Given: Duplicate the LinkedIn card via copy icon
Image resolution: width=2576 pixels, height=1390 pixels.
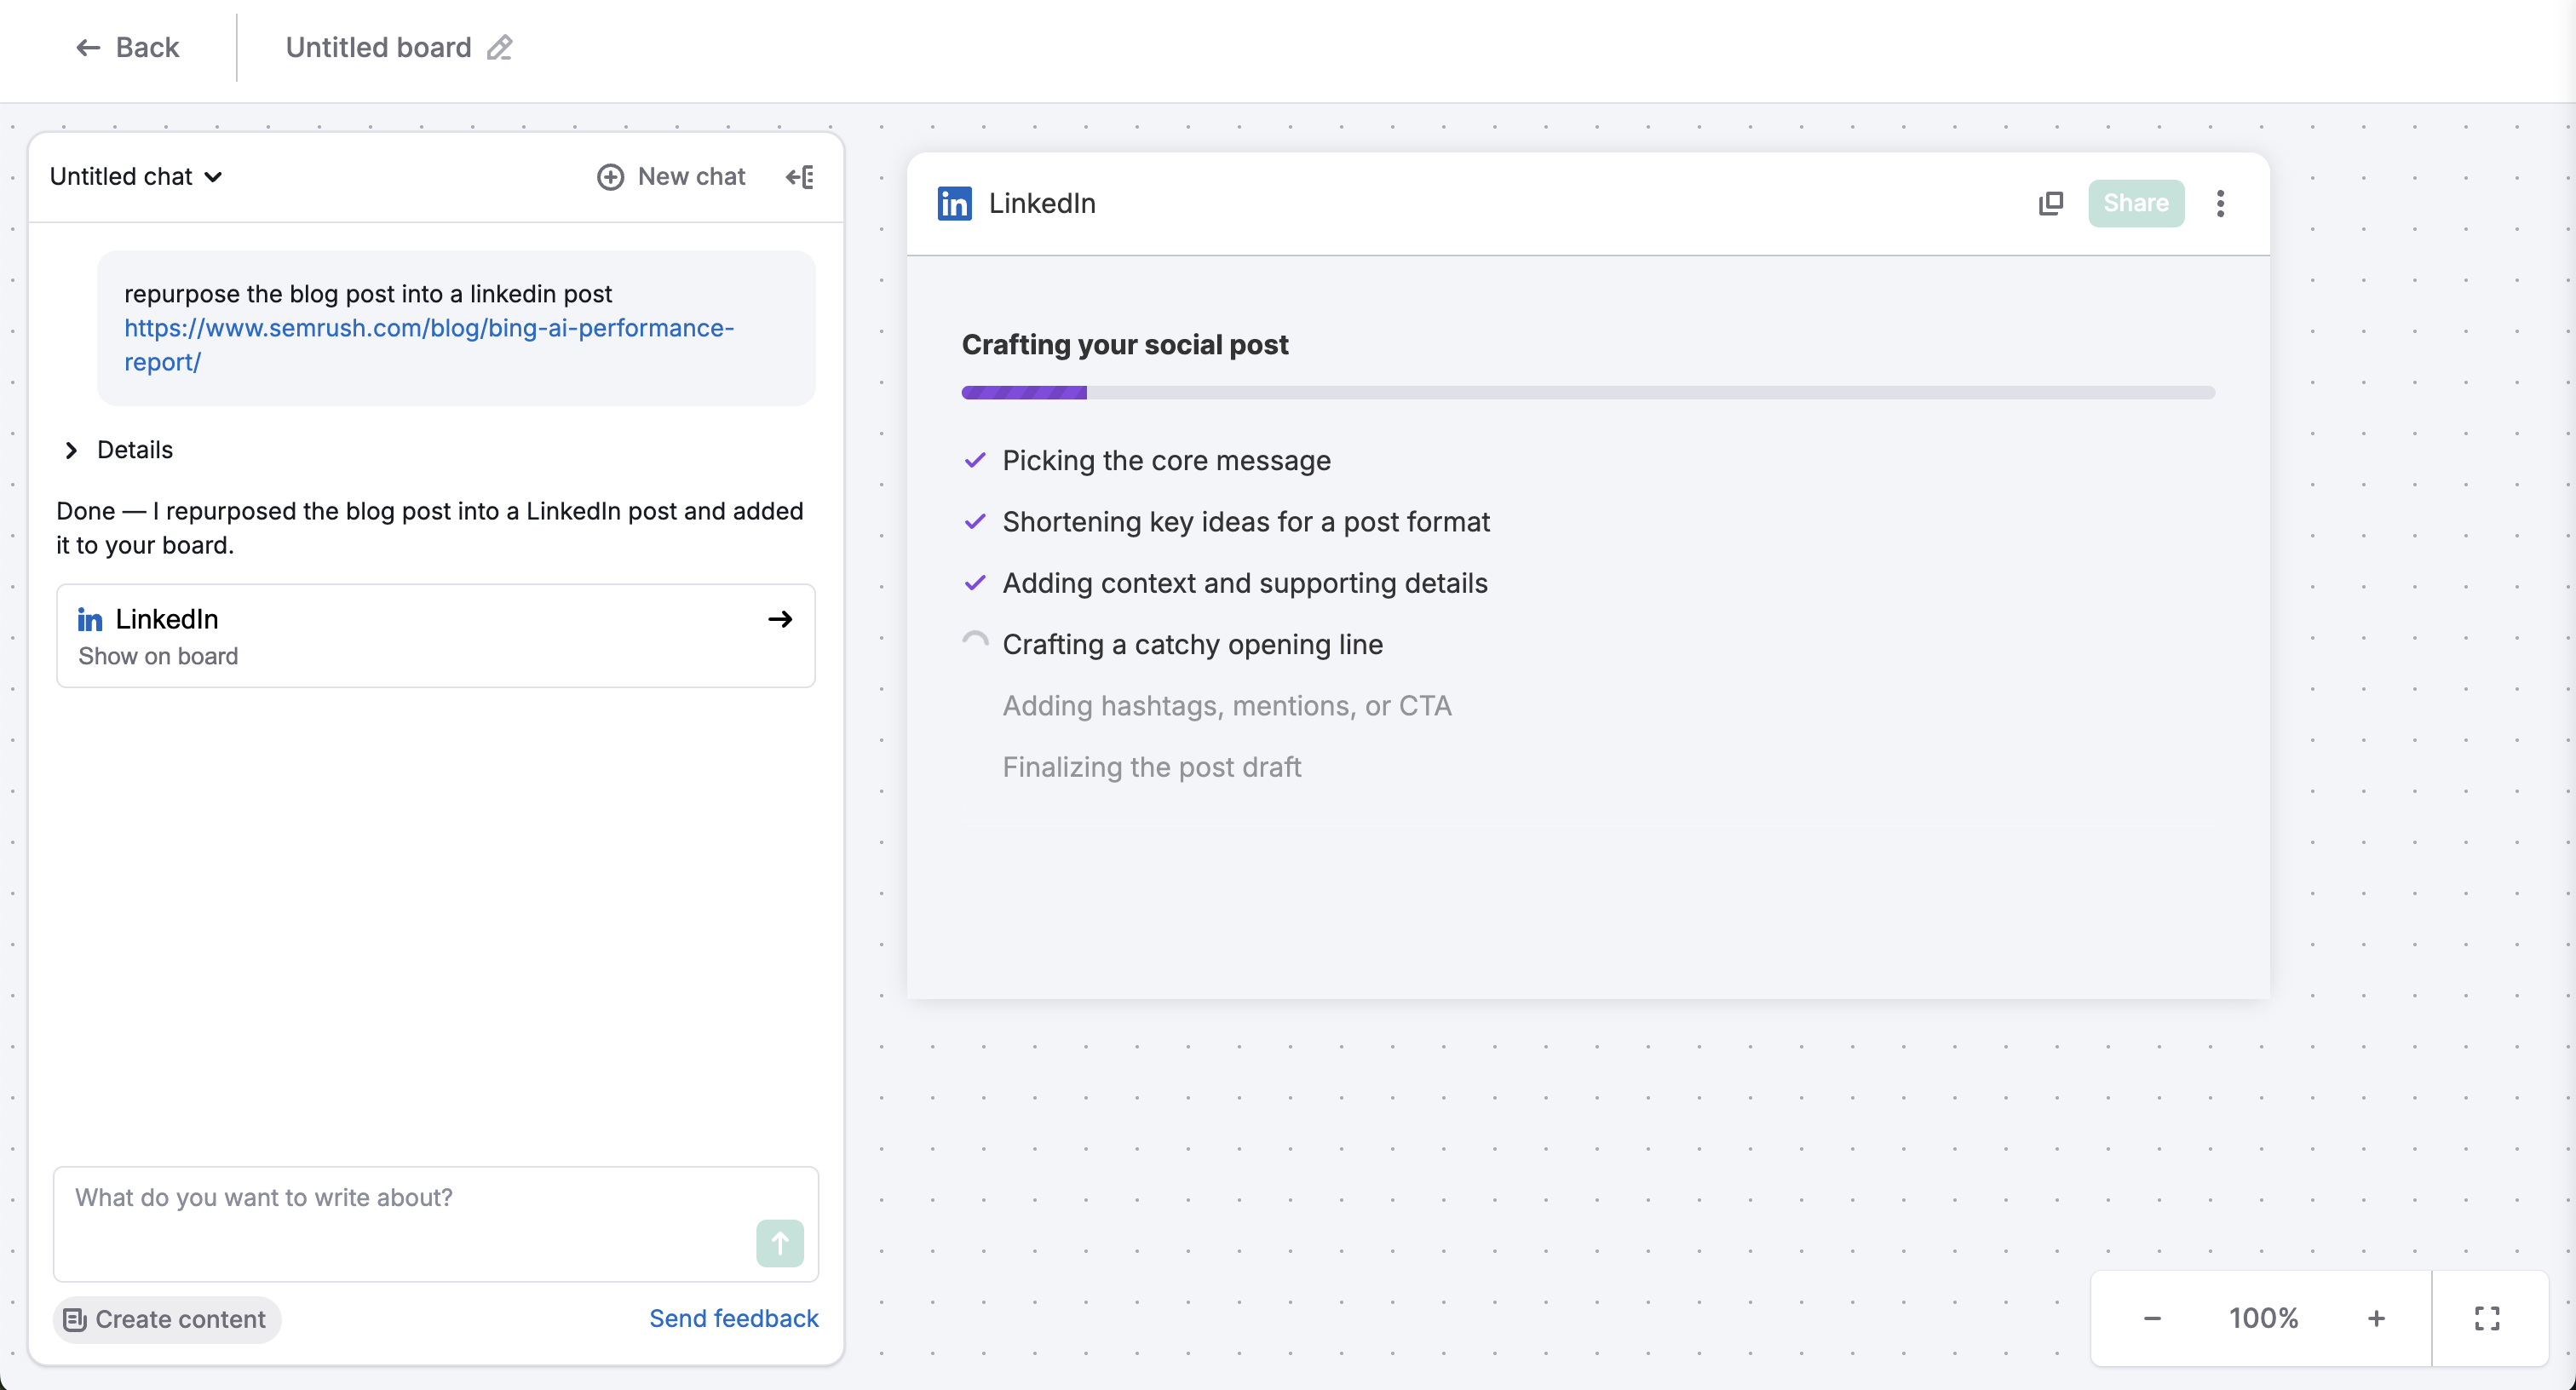Looking at the screenshot, I should click(x=2051, y=203).
